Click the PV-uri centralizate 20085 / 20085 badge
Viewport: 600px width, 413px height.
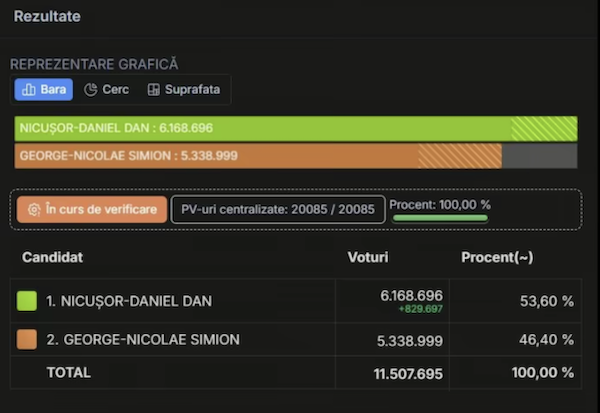pos(279,210)
